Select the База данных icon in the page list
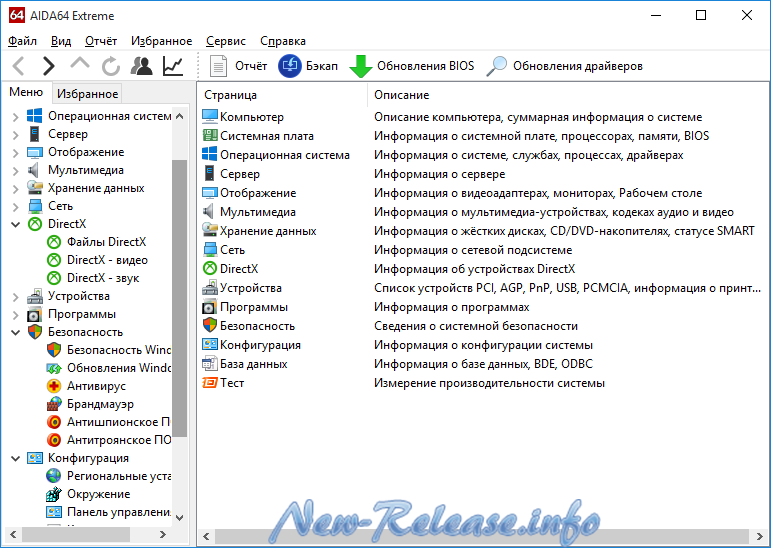The width and height of the screenshot is (771, 548). (210, 364)
